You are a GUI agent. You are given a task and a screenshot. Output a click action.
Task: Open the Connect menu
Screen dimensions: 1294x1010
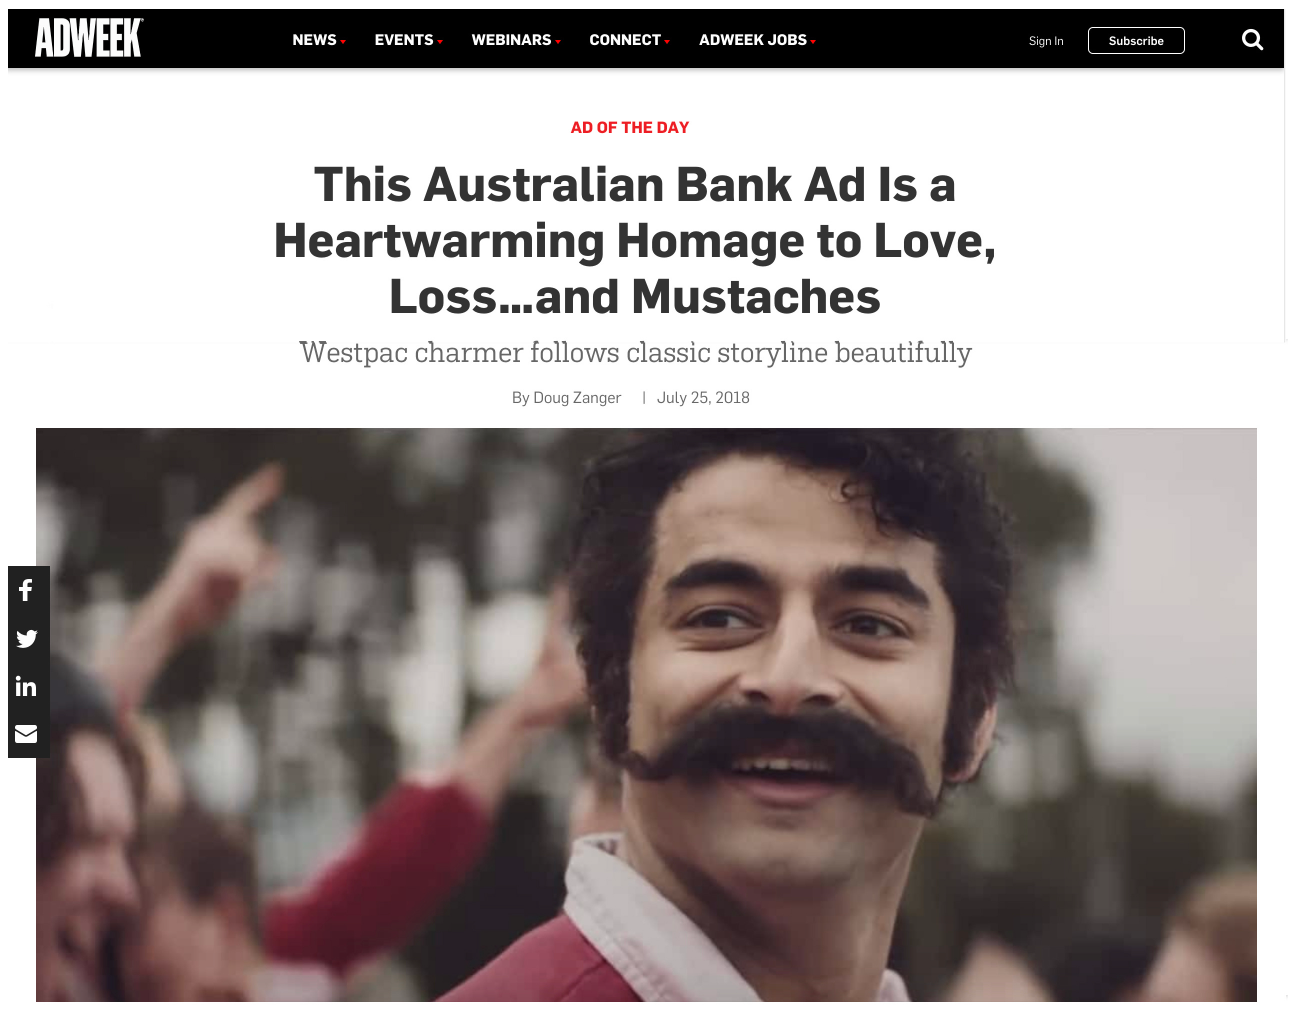coord(629,40)
